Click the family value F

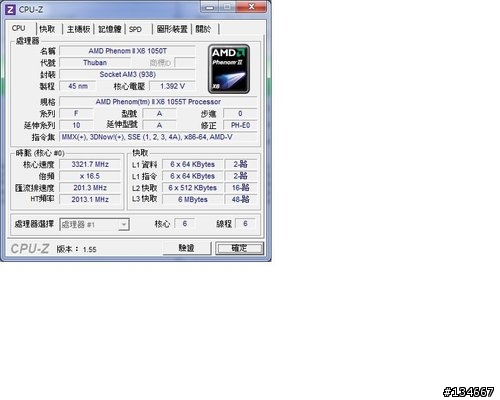[x=76, y=114]
